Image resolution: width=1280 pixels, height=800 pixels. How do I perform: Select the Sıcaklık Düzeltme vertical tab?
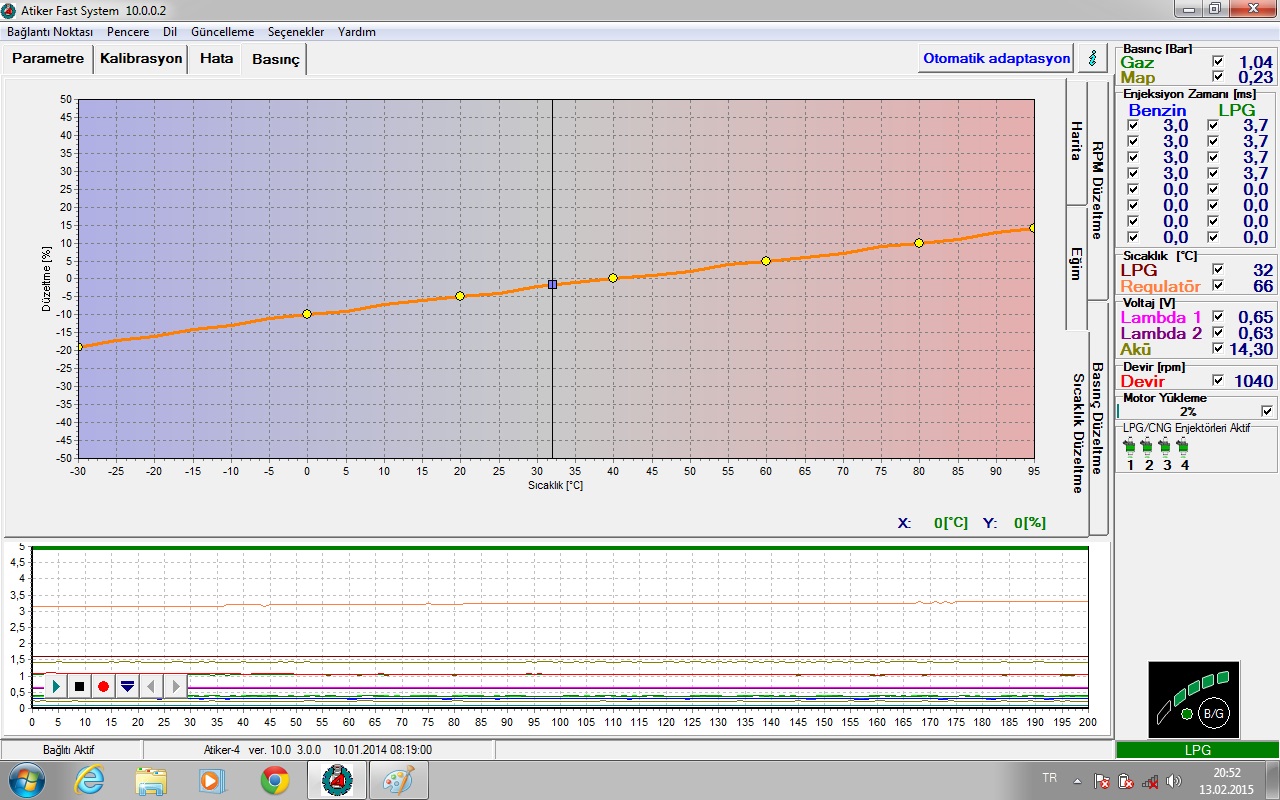coord(1077,433)
